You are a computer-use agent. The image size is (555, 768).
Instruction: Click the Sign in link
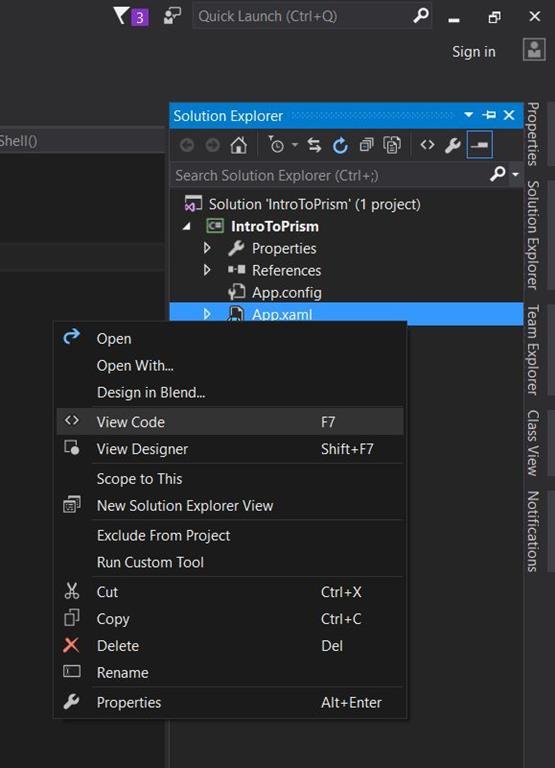pyautogui.click(x=474, y=52)
